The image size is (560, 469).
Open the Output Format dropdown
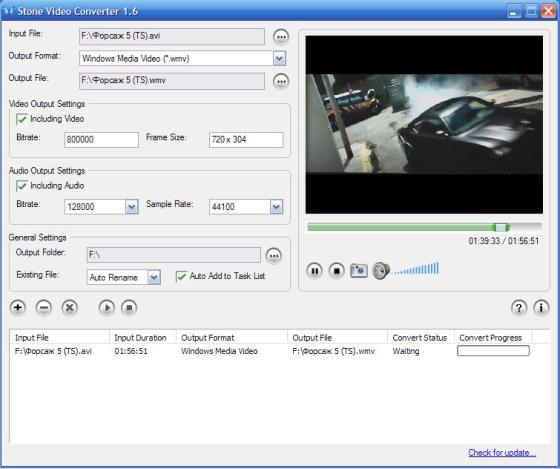pos(280,58)
